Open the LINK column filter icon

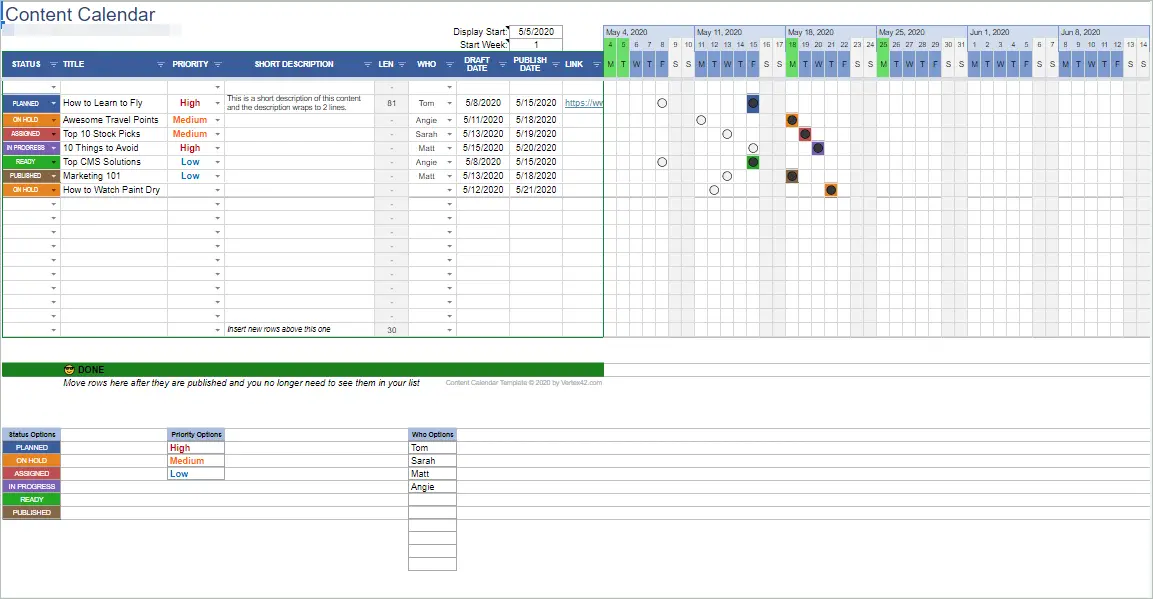(x=597, y=64)
